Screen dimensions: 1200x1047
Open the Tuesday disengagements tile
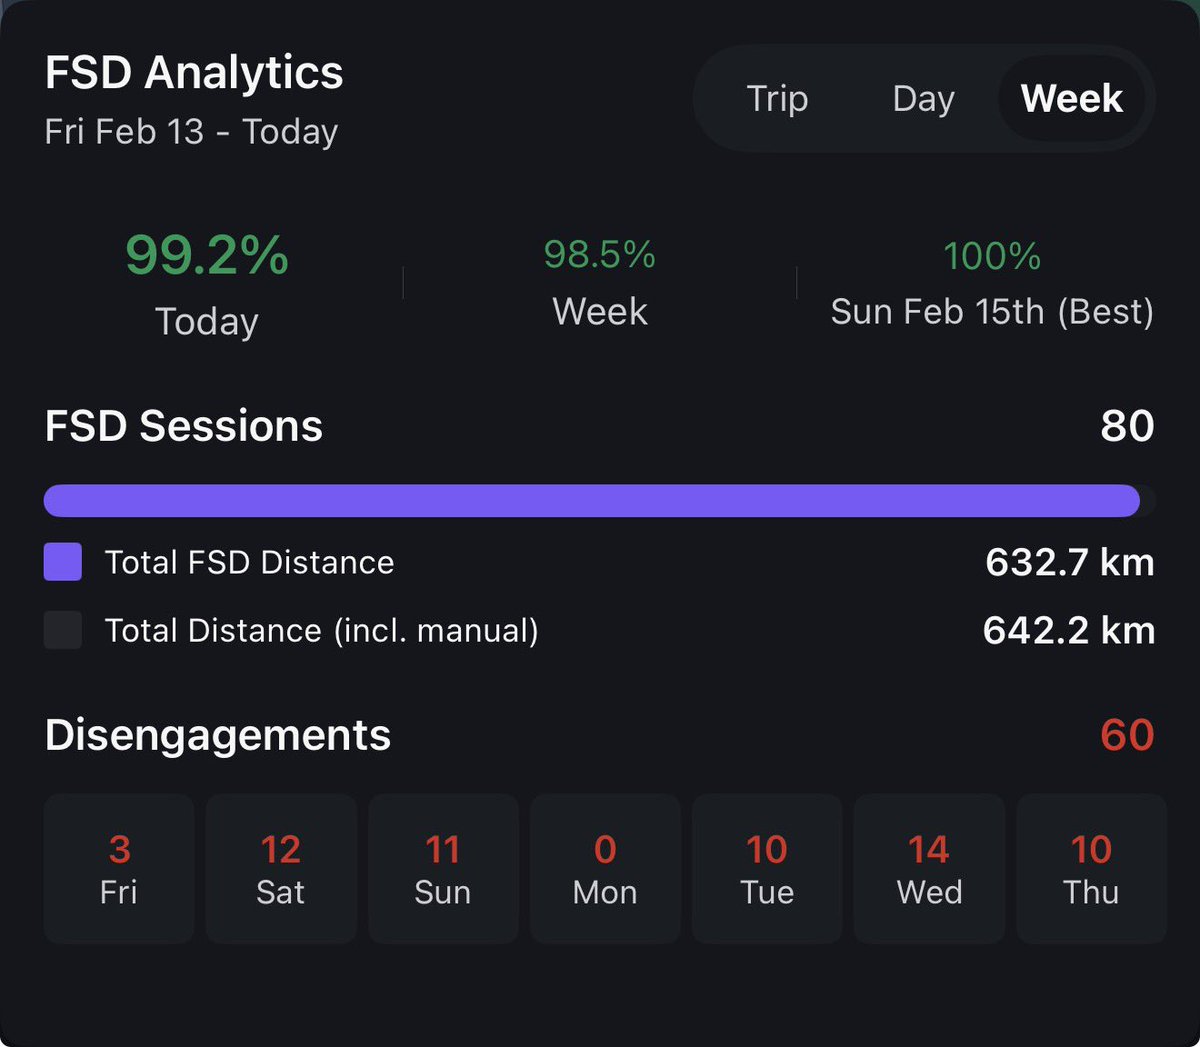click(x=767, y=868)
